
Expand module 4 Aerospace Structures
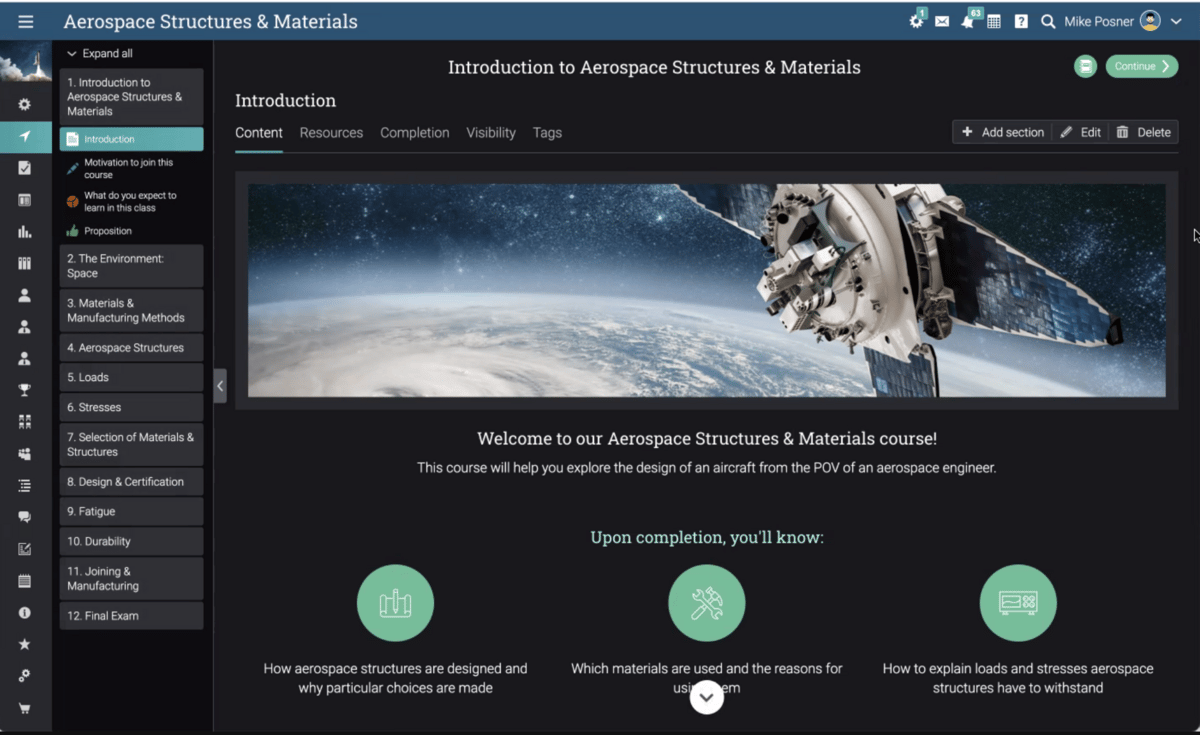tap(131, 348)
